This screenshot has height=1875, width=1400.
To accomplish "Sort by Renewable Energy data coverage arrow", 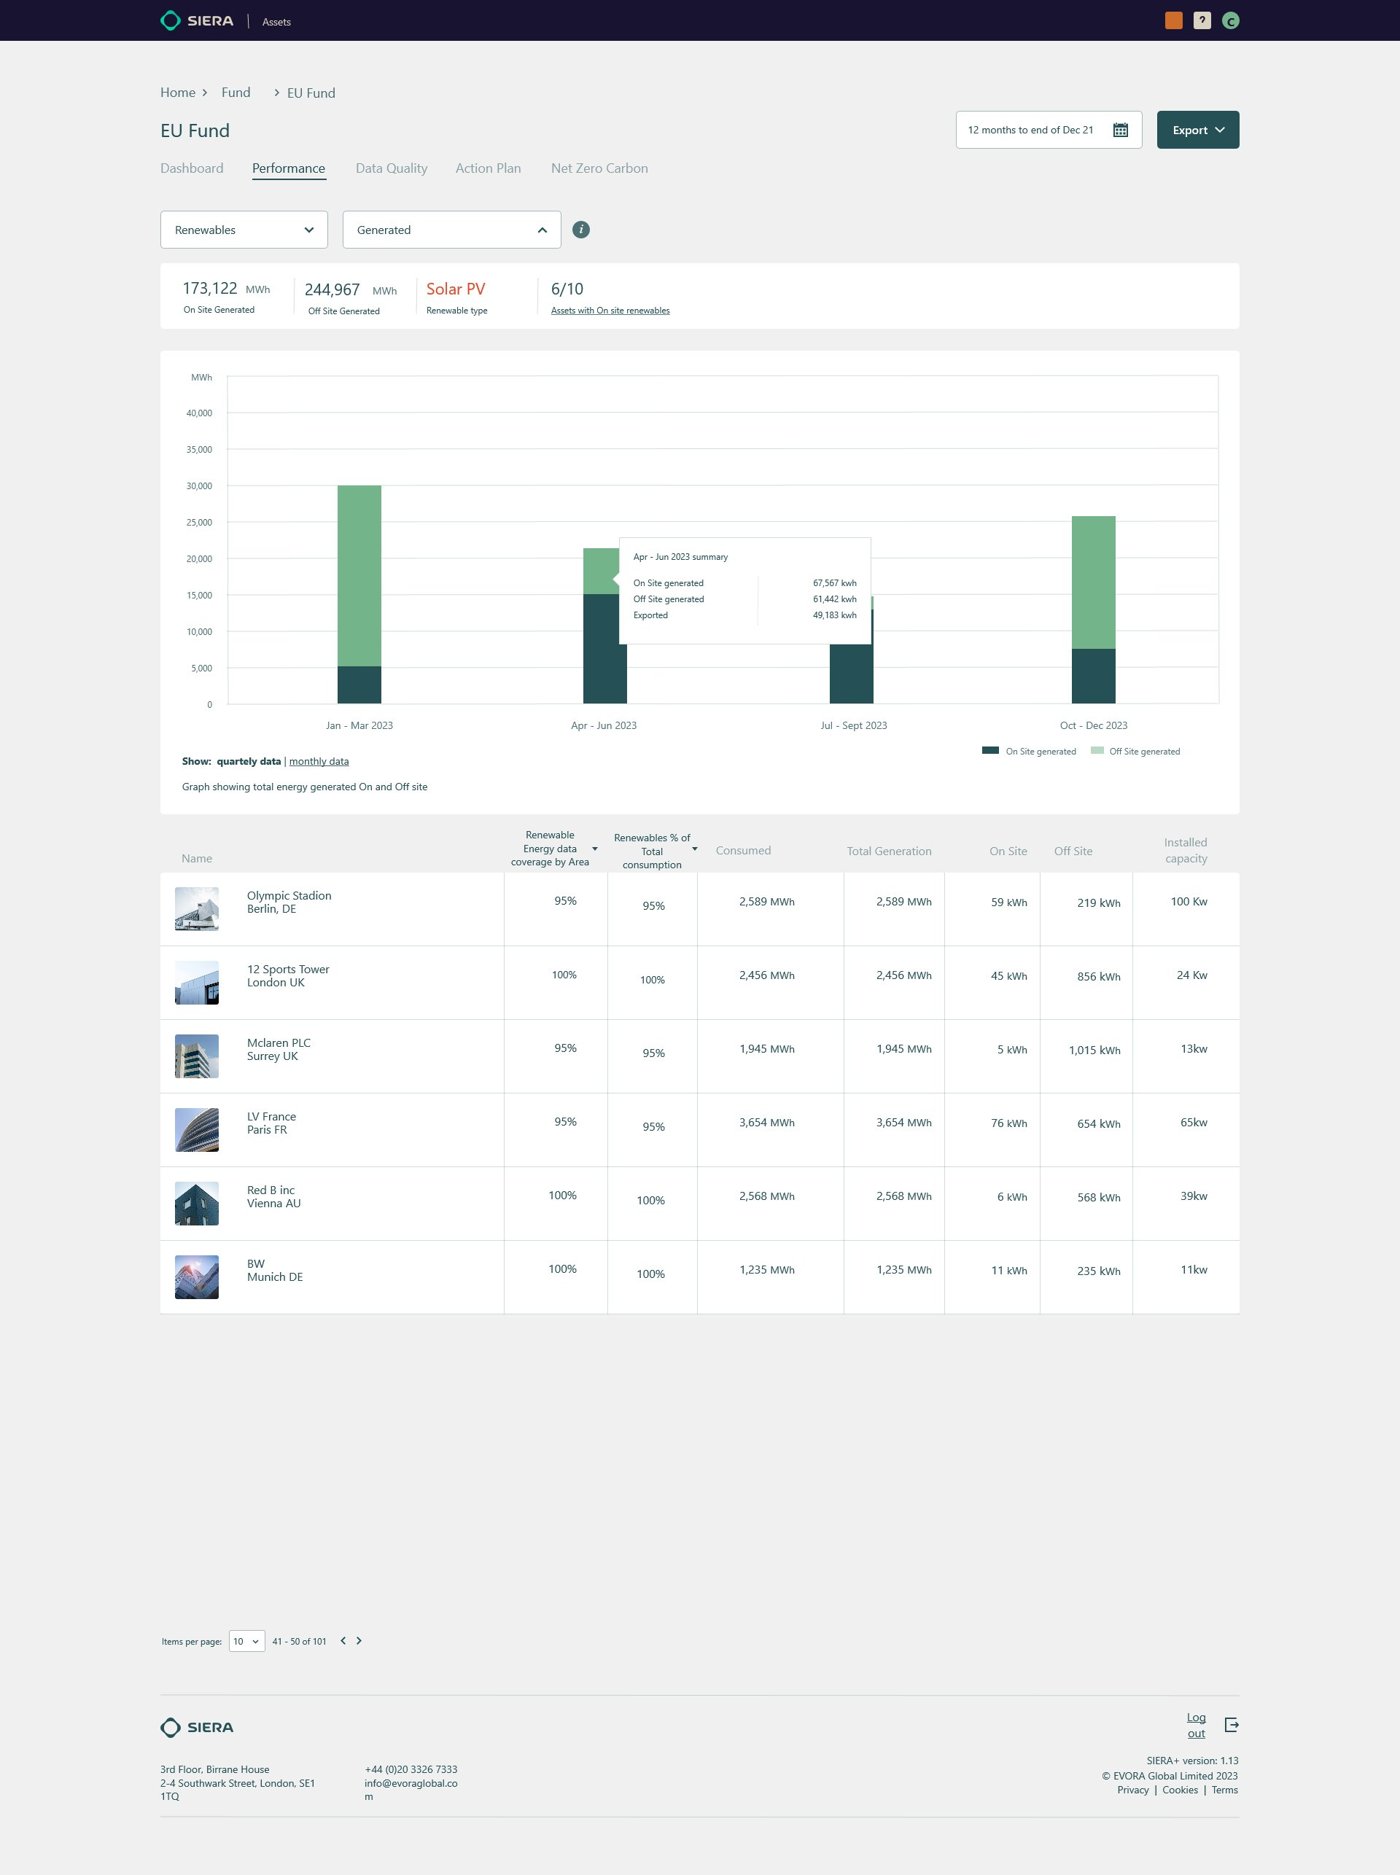I will point(595,849).
